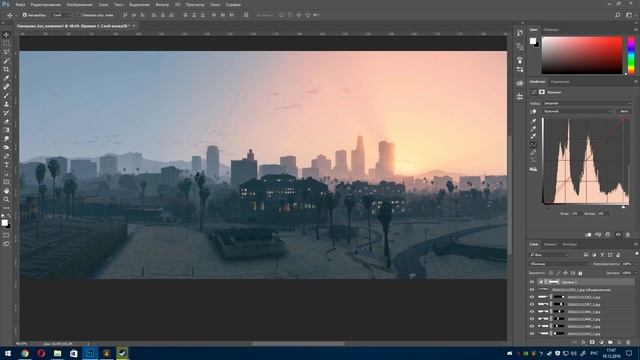
Task: Toggle lock position of layer
Action: [x=565, y=273]
